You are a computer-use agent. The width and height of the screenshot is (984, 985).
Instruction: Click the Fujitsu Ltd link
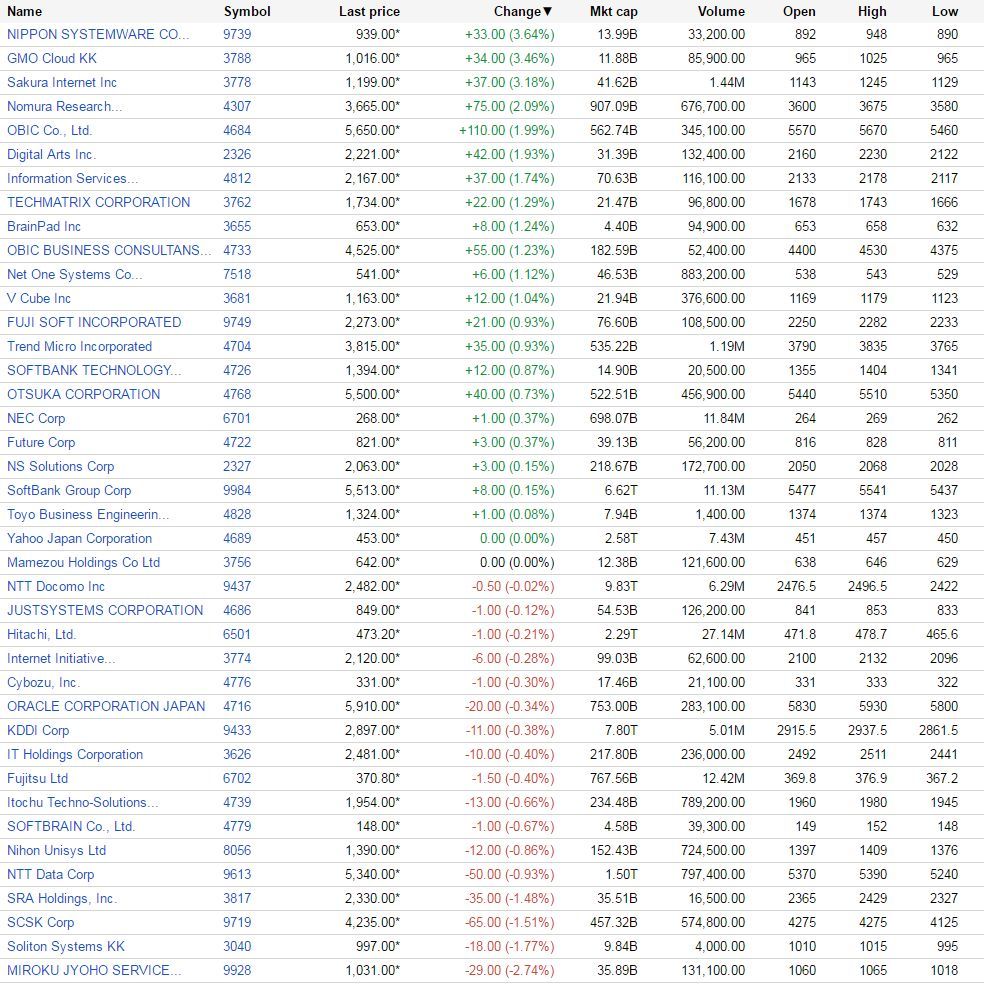point(38,778)
